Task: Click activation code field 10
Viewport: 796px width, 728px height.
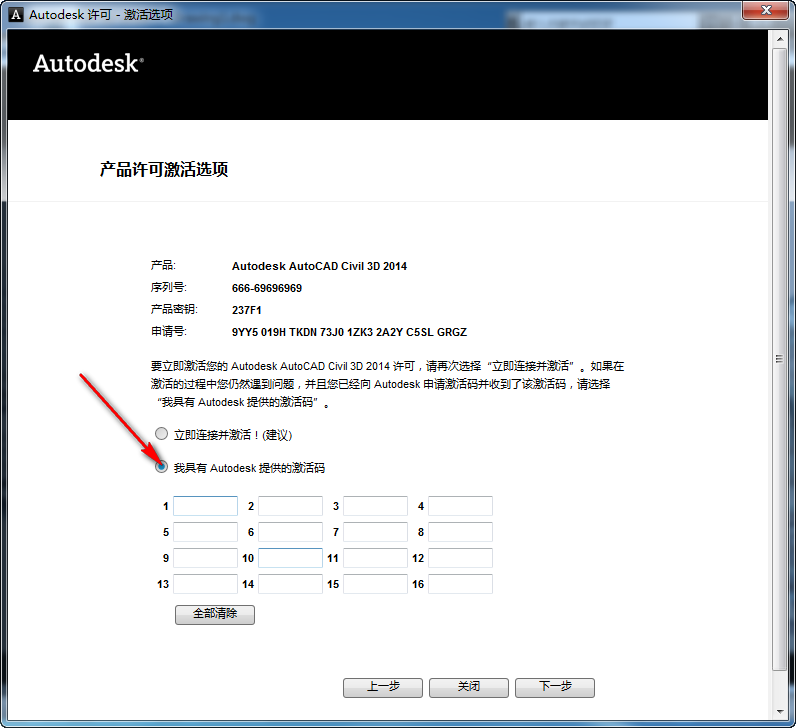Action: [290, 558]
